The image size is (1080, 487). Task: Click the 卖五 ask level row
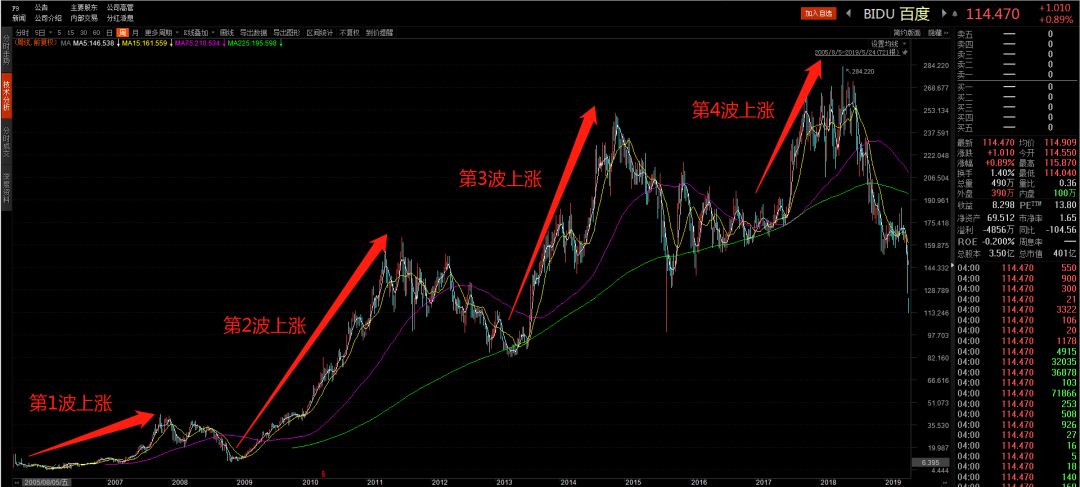coord(1004,34)
